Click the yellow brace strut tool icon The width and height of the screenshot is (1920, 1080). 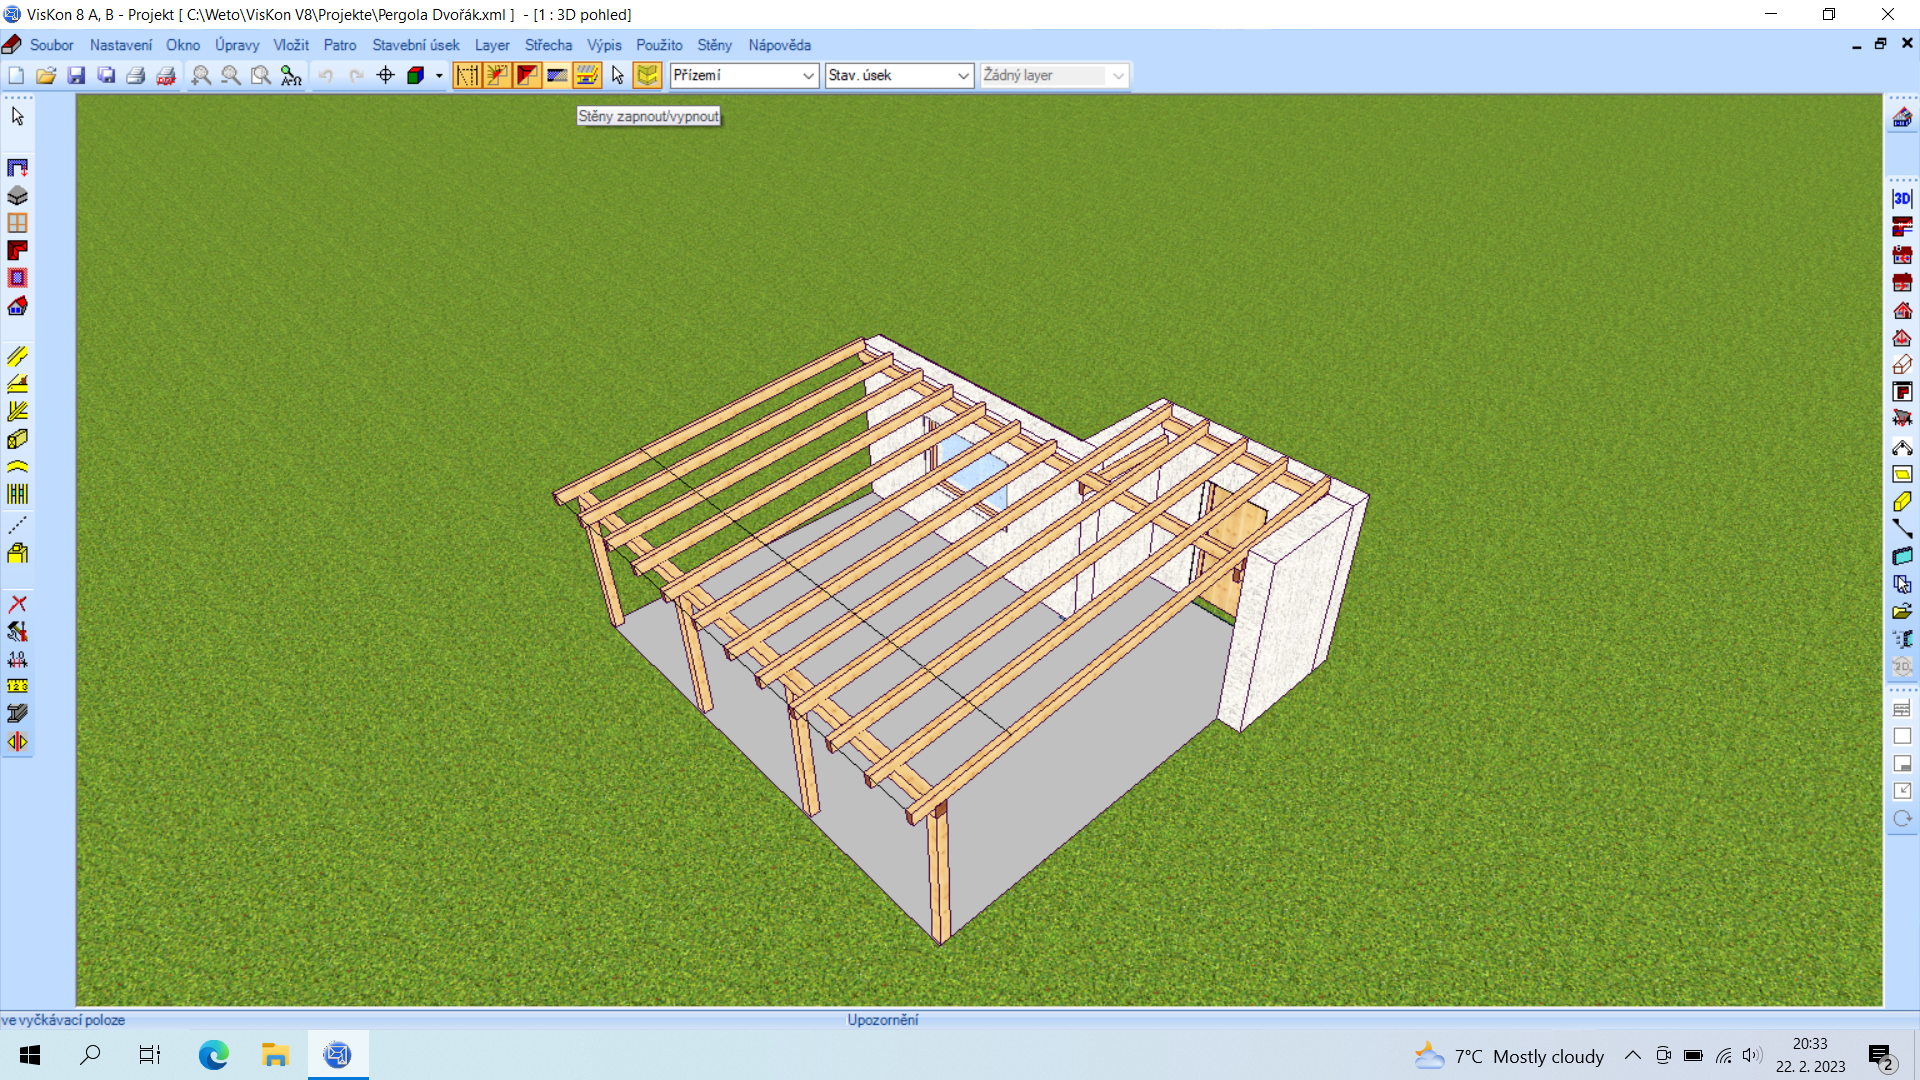pos(17,411)
